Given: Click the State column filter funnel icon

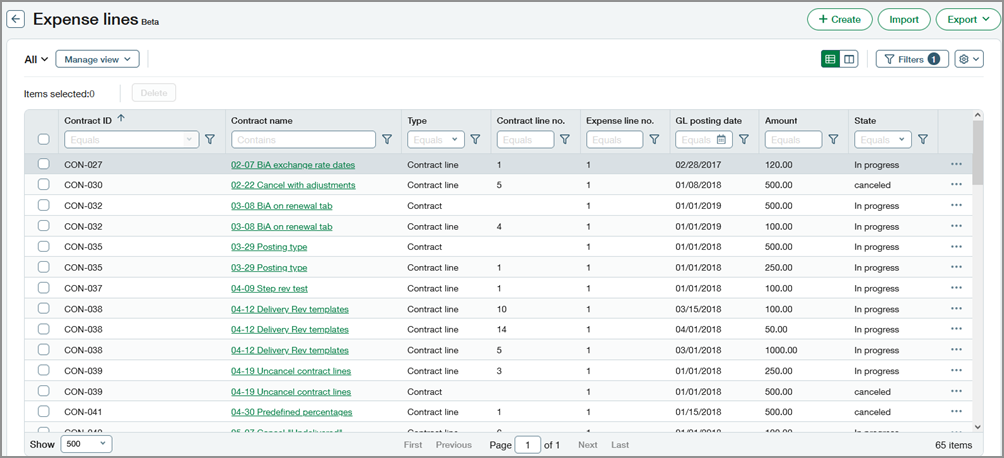Looking at the screenshot, I should tap(923, 140).
